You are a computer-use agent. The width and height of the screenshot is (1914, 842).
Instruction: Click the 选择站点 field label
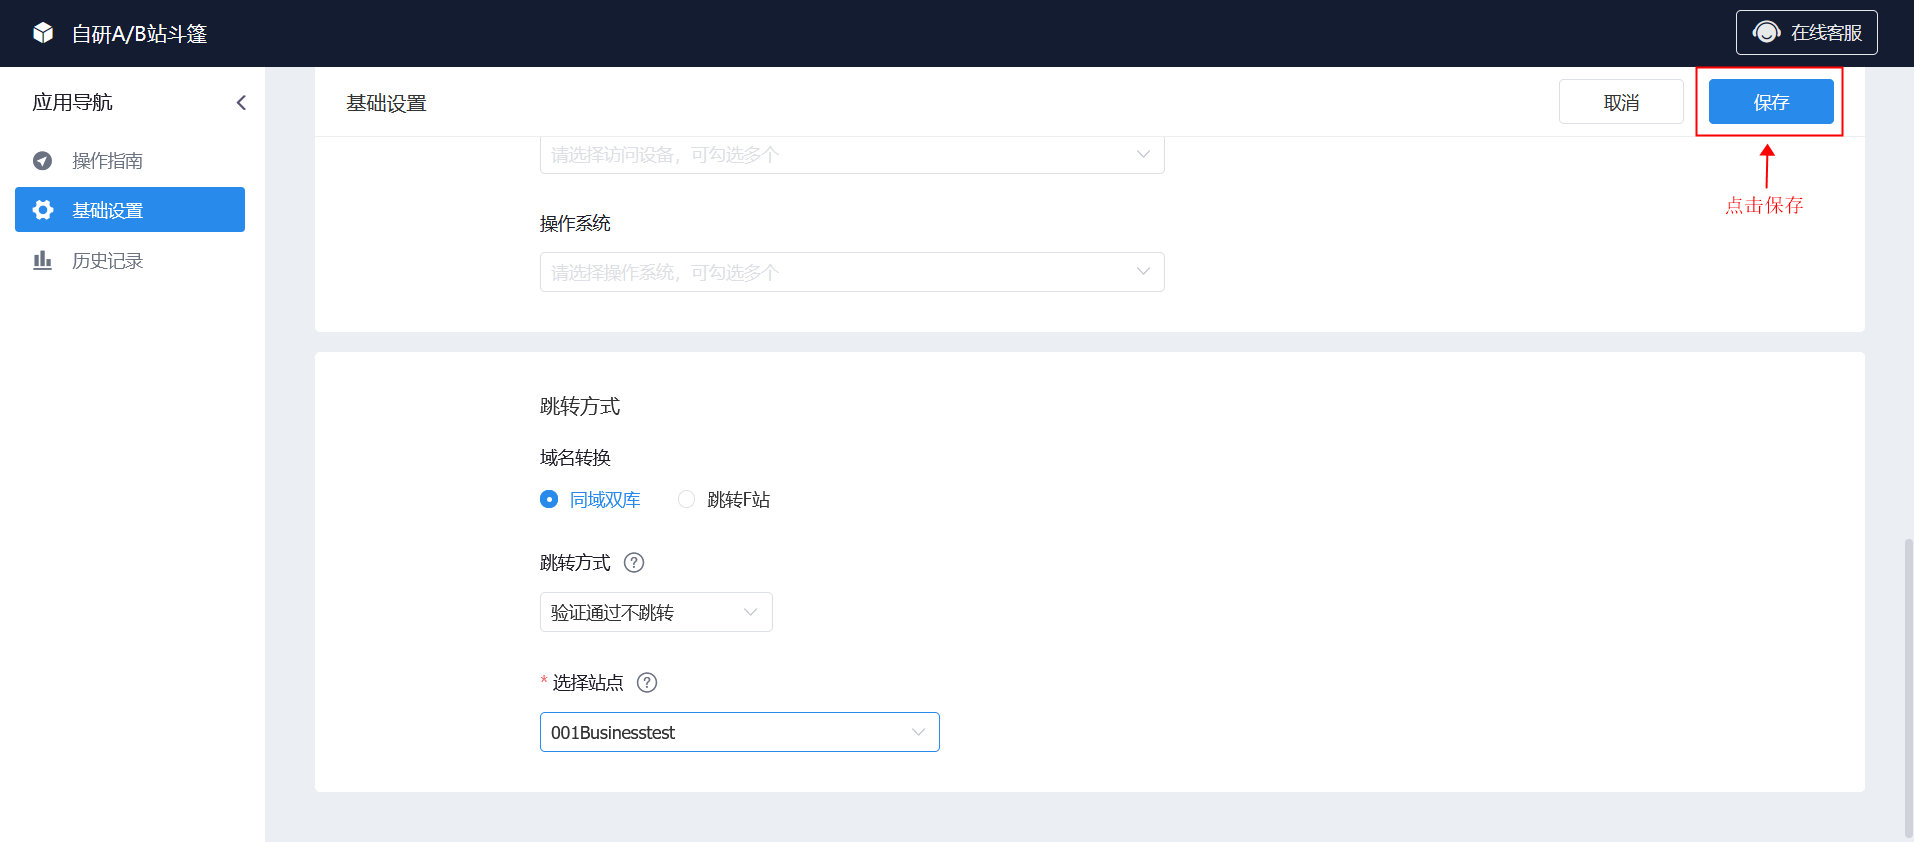588,682
